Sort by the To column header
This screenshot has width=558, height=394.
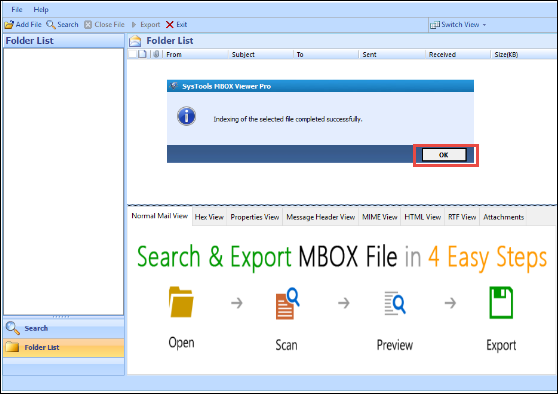click(x=326, y=54)
